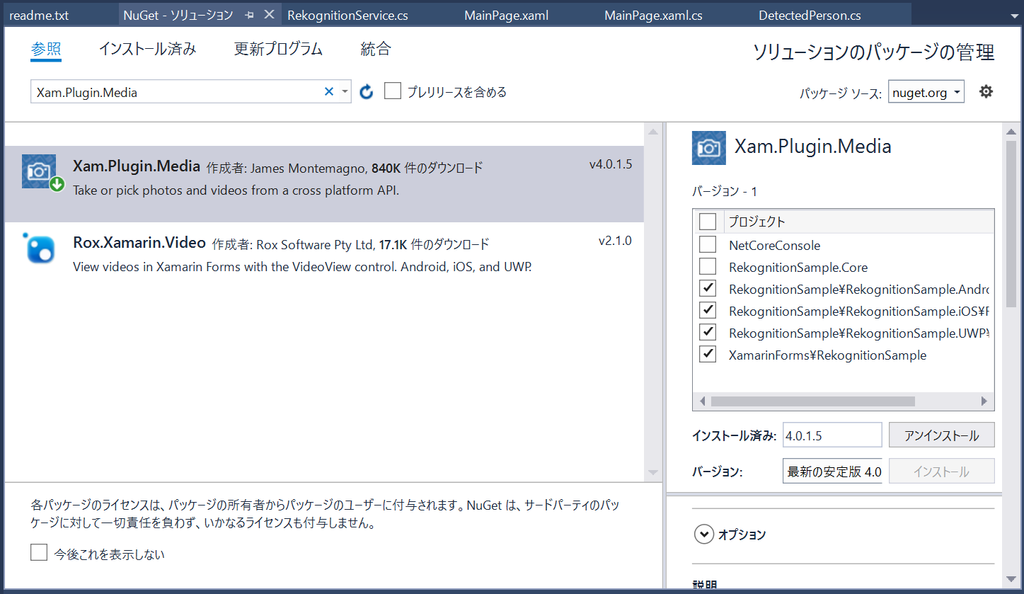Expand the Options section
1024x594 pixels.
(703, 534)
